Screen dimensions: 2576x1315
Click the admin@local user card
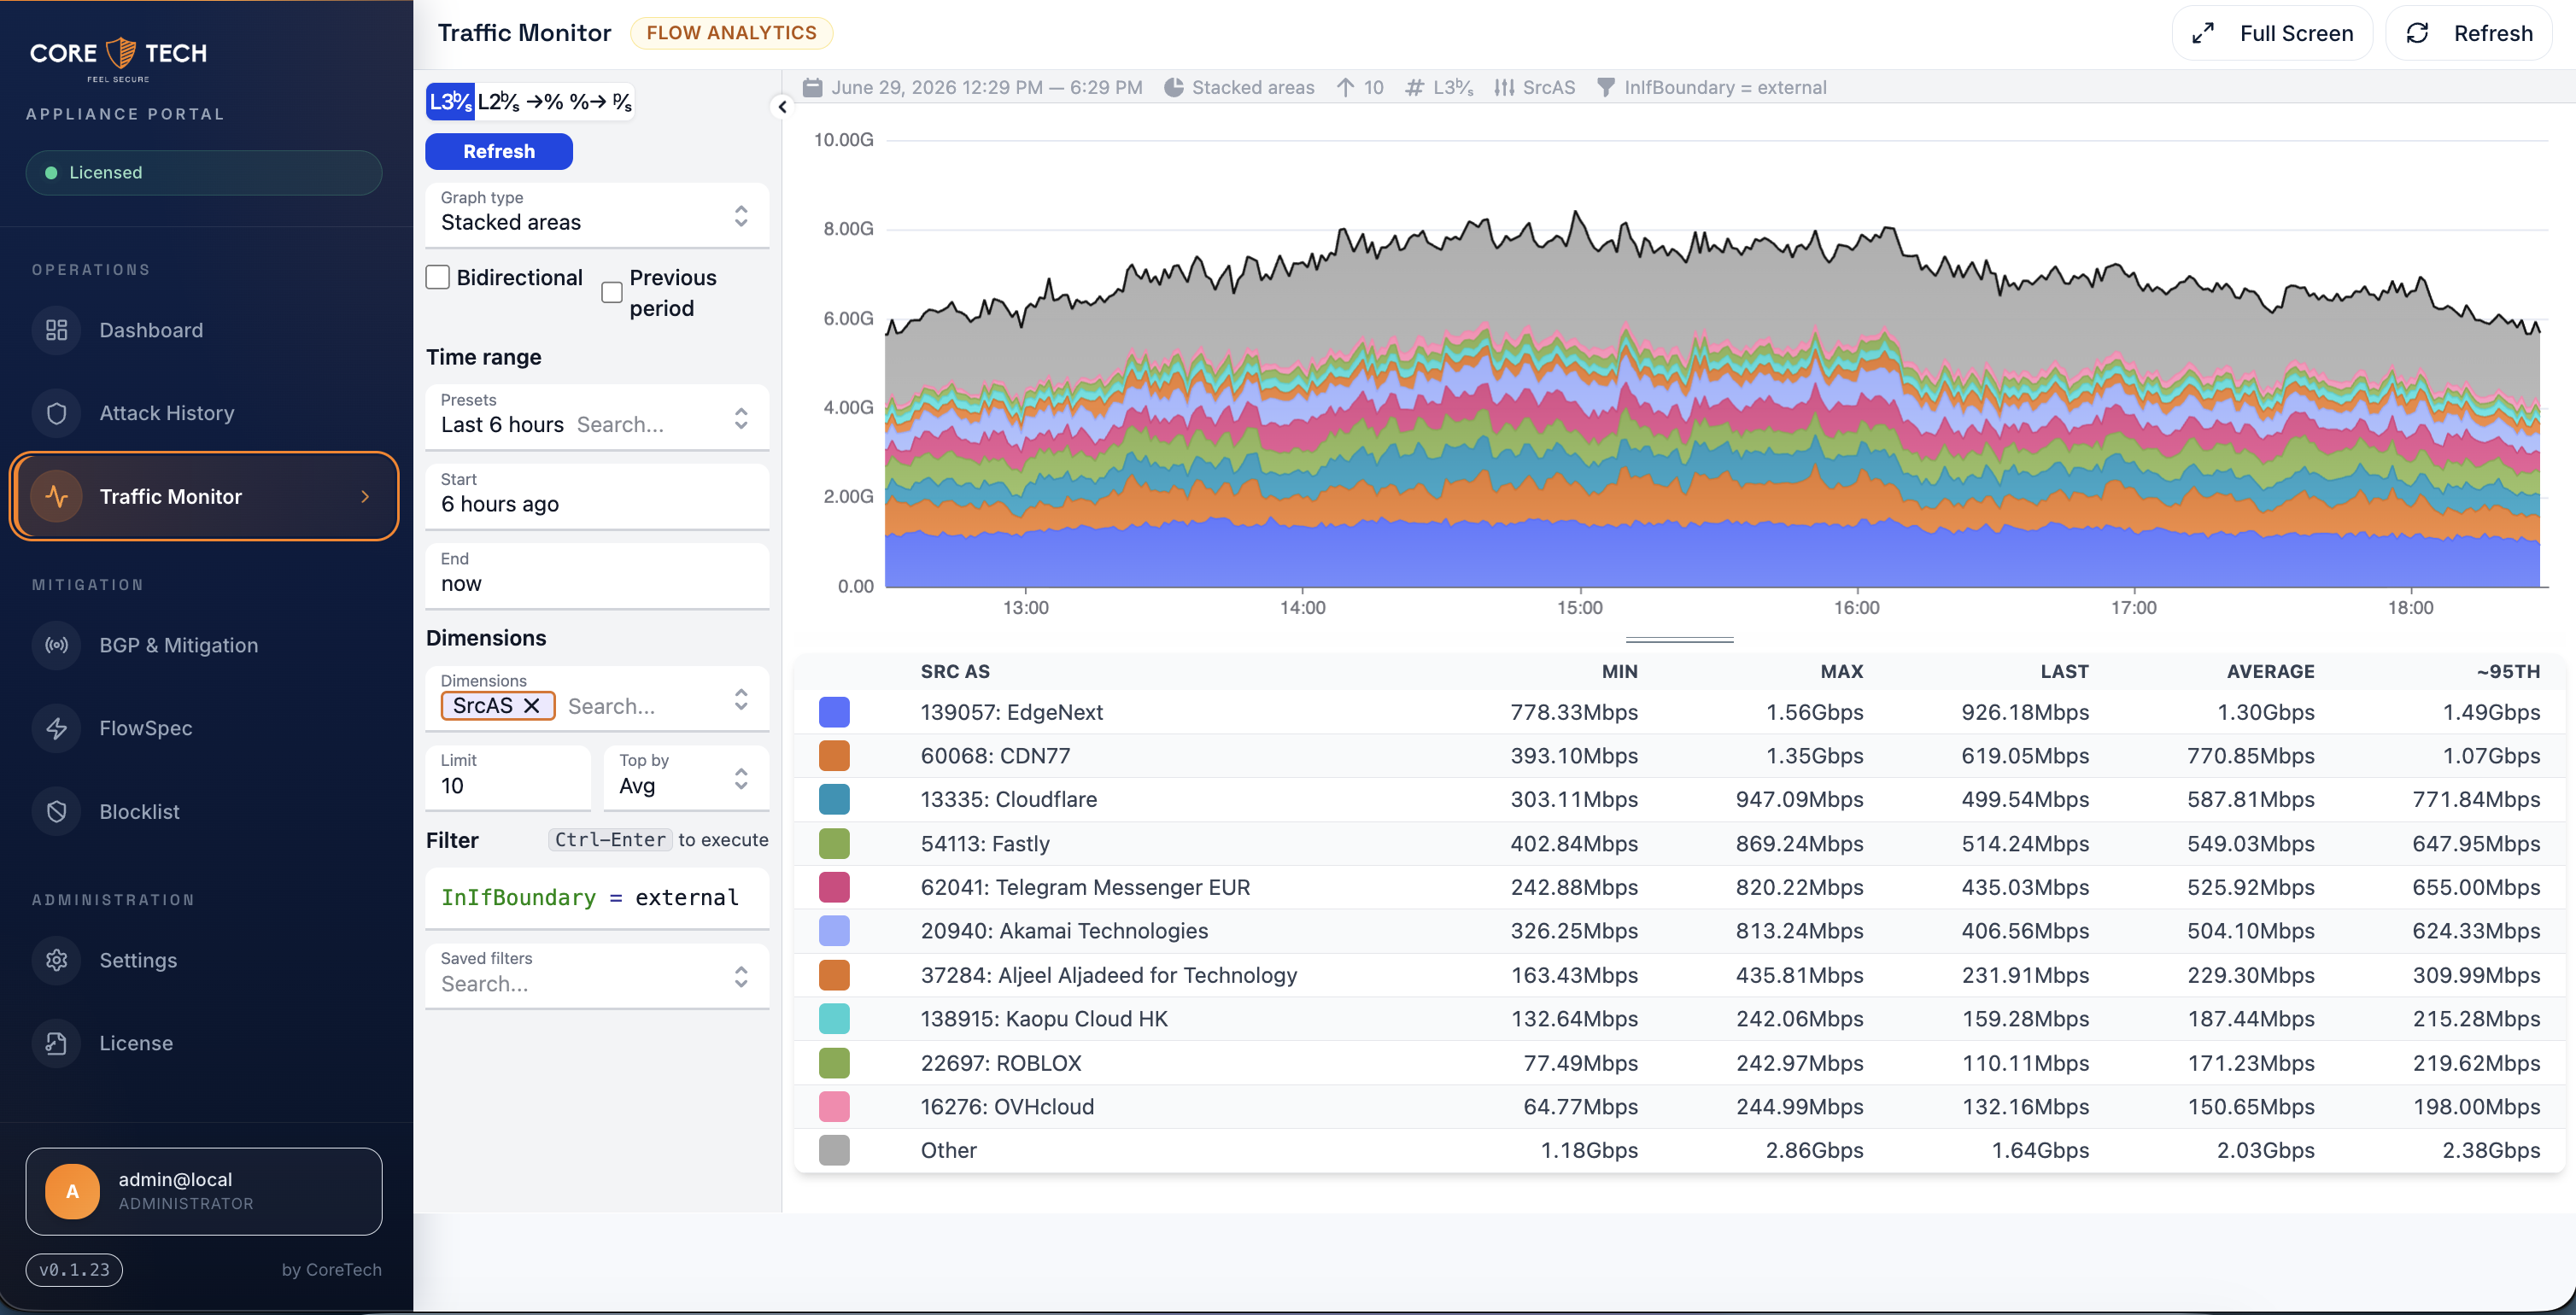[204, 1191]
